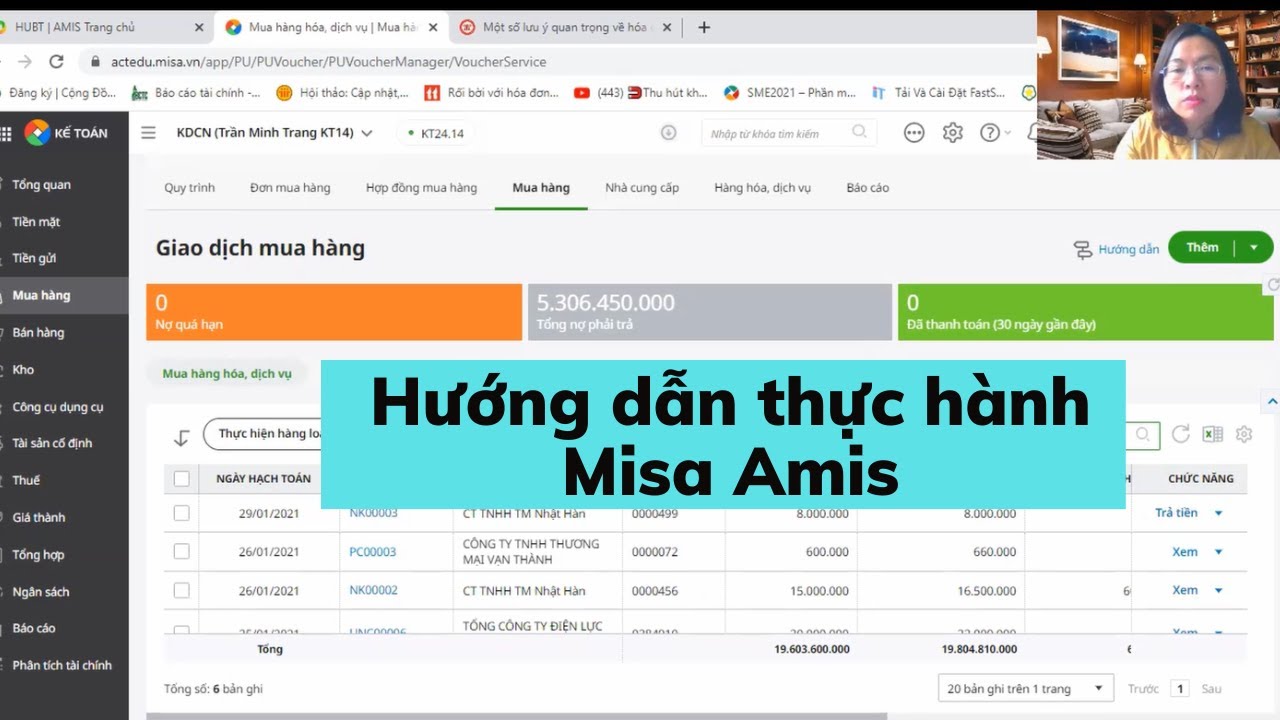Viewport: 1280px width, 720px height.
Task: Close the Mua hàng hóa, dịch vụ tab
Action: pos(433,28)
